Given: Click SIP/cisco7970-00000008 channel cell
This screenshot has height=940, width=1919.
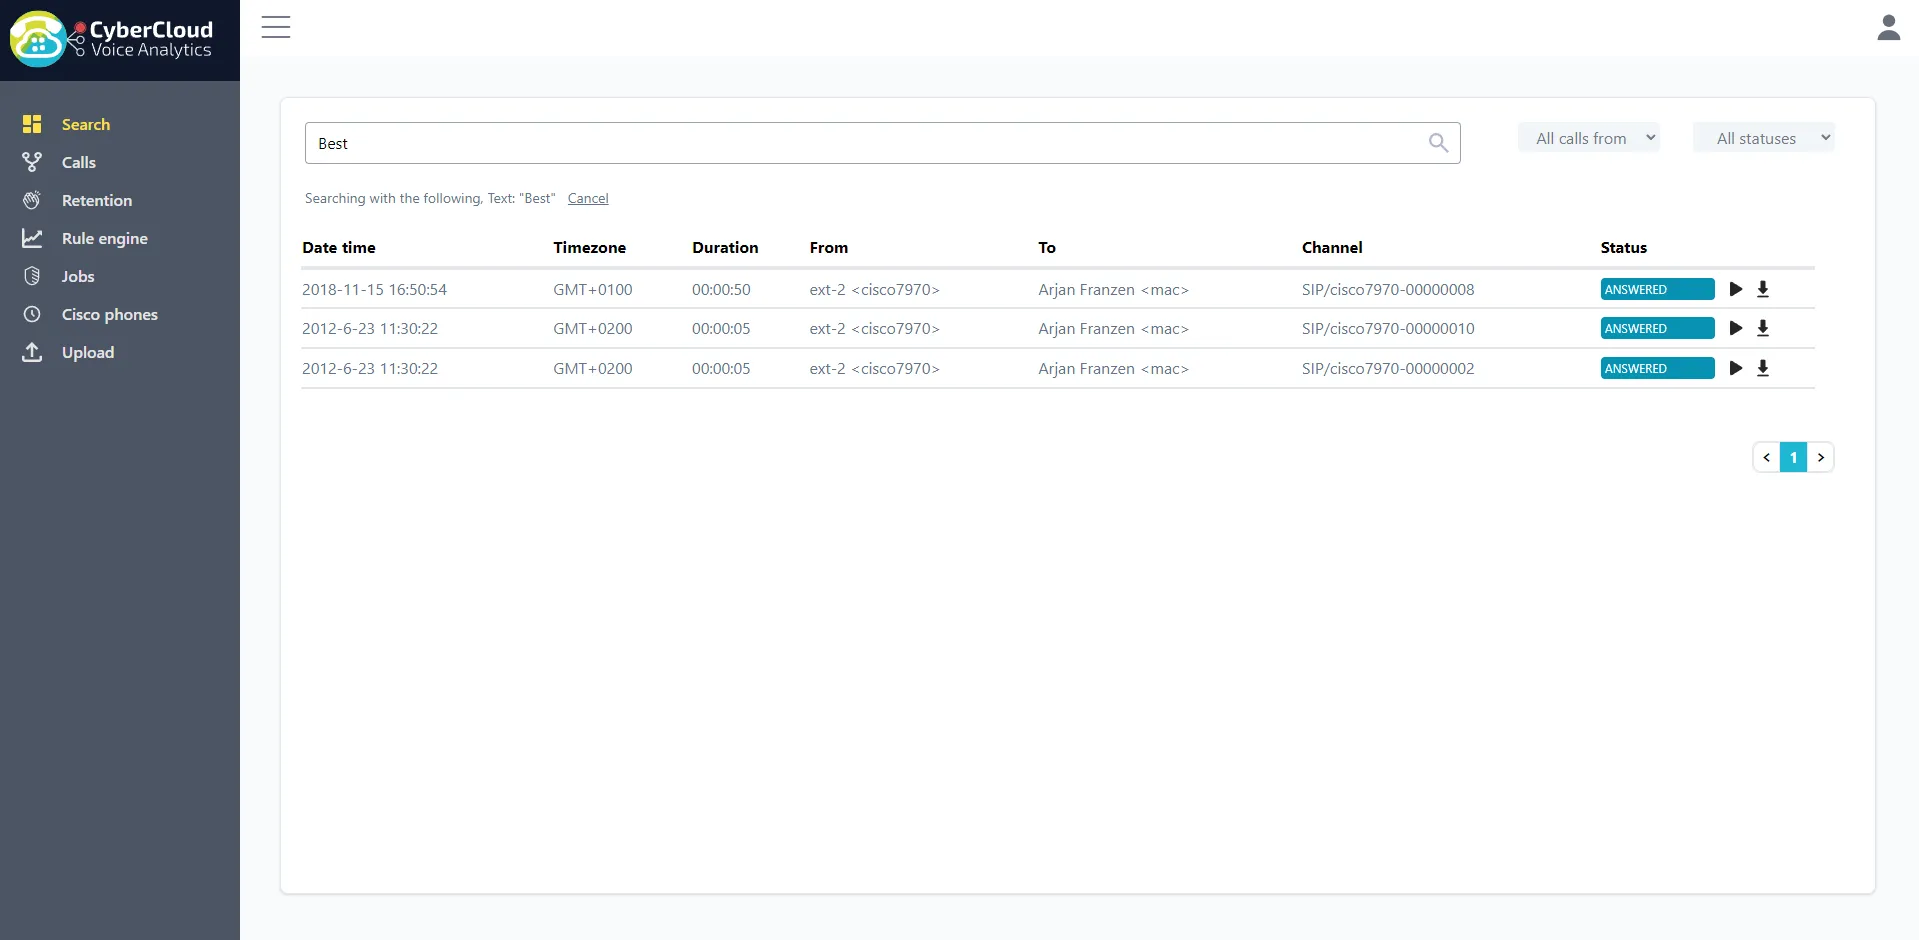Looking at the screenshot, I should tap(1388, 289).
